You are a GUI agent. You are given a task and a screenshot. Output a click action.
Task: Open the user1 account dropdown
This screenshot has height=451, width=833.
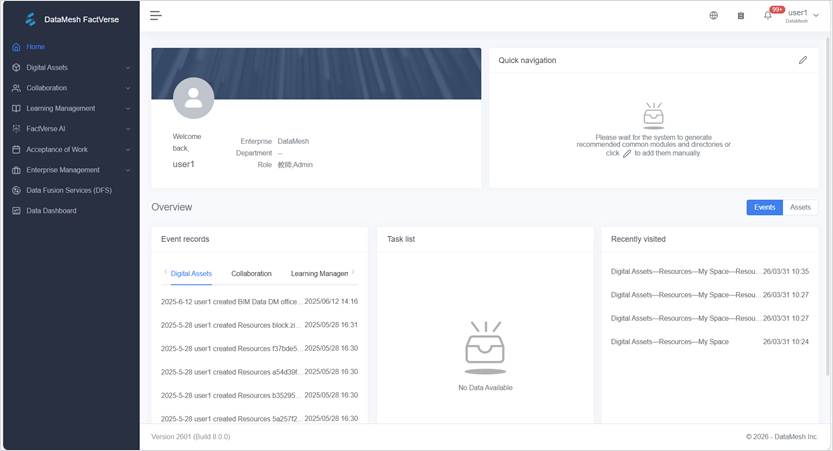(800, 15)
